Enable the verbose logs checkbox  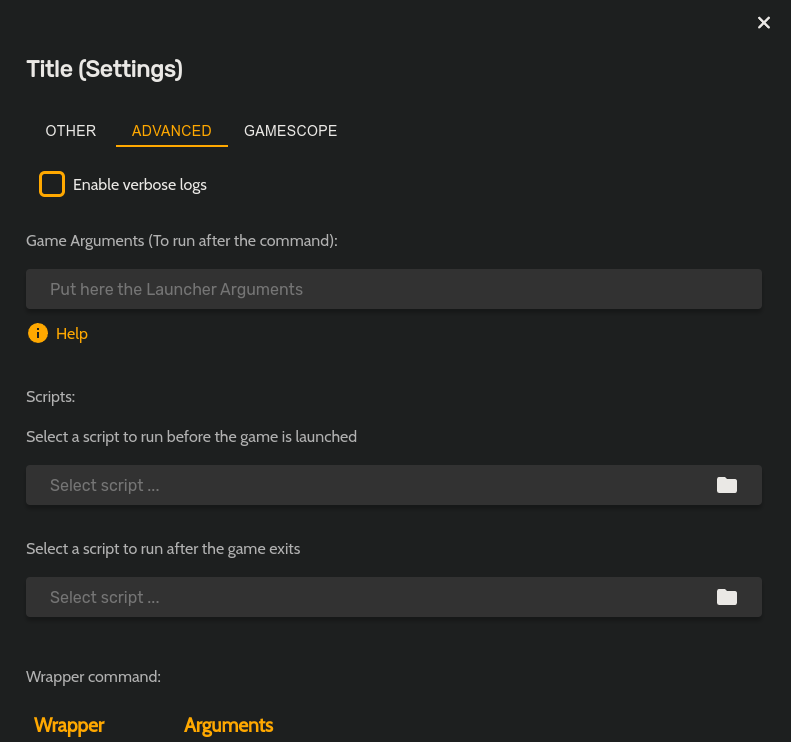(x=52, y=184)
